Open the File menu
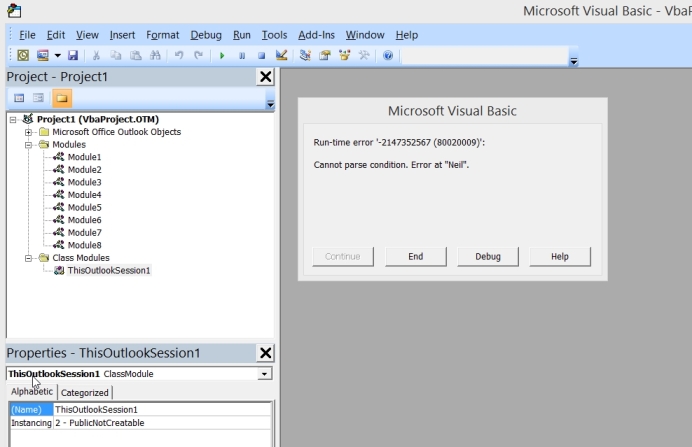Image resolution: width=692 pixels, height=447 pixels. [27, 35]
